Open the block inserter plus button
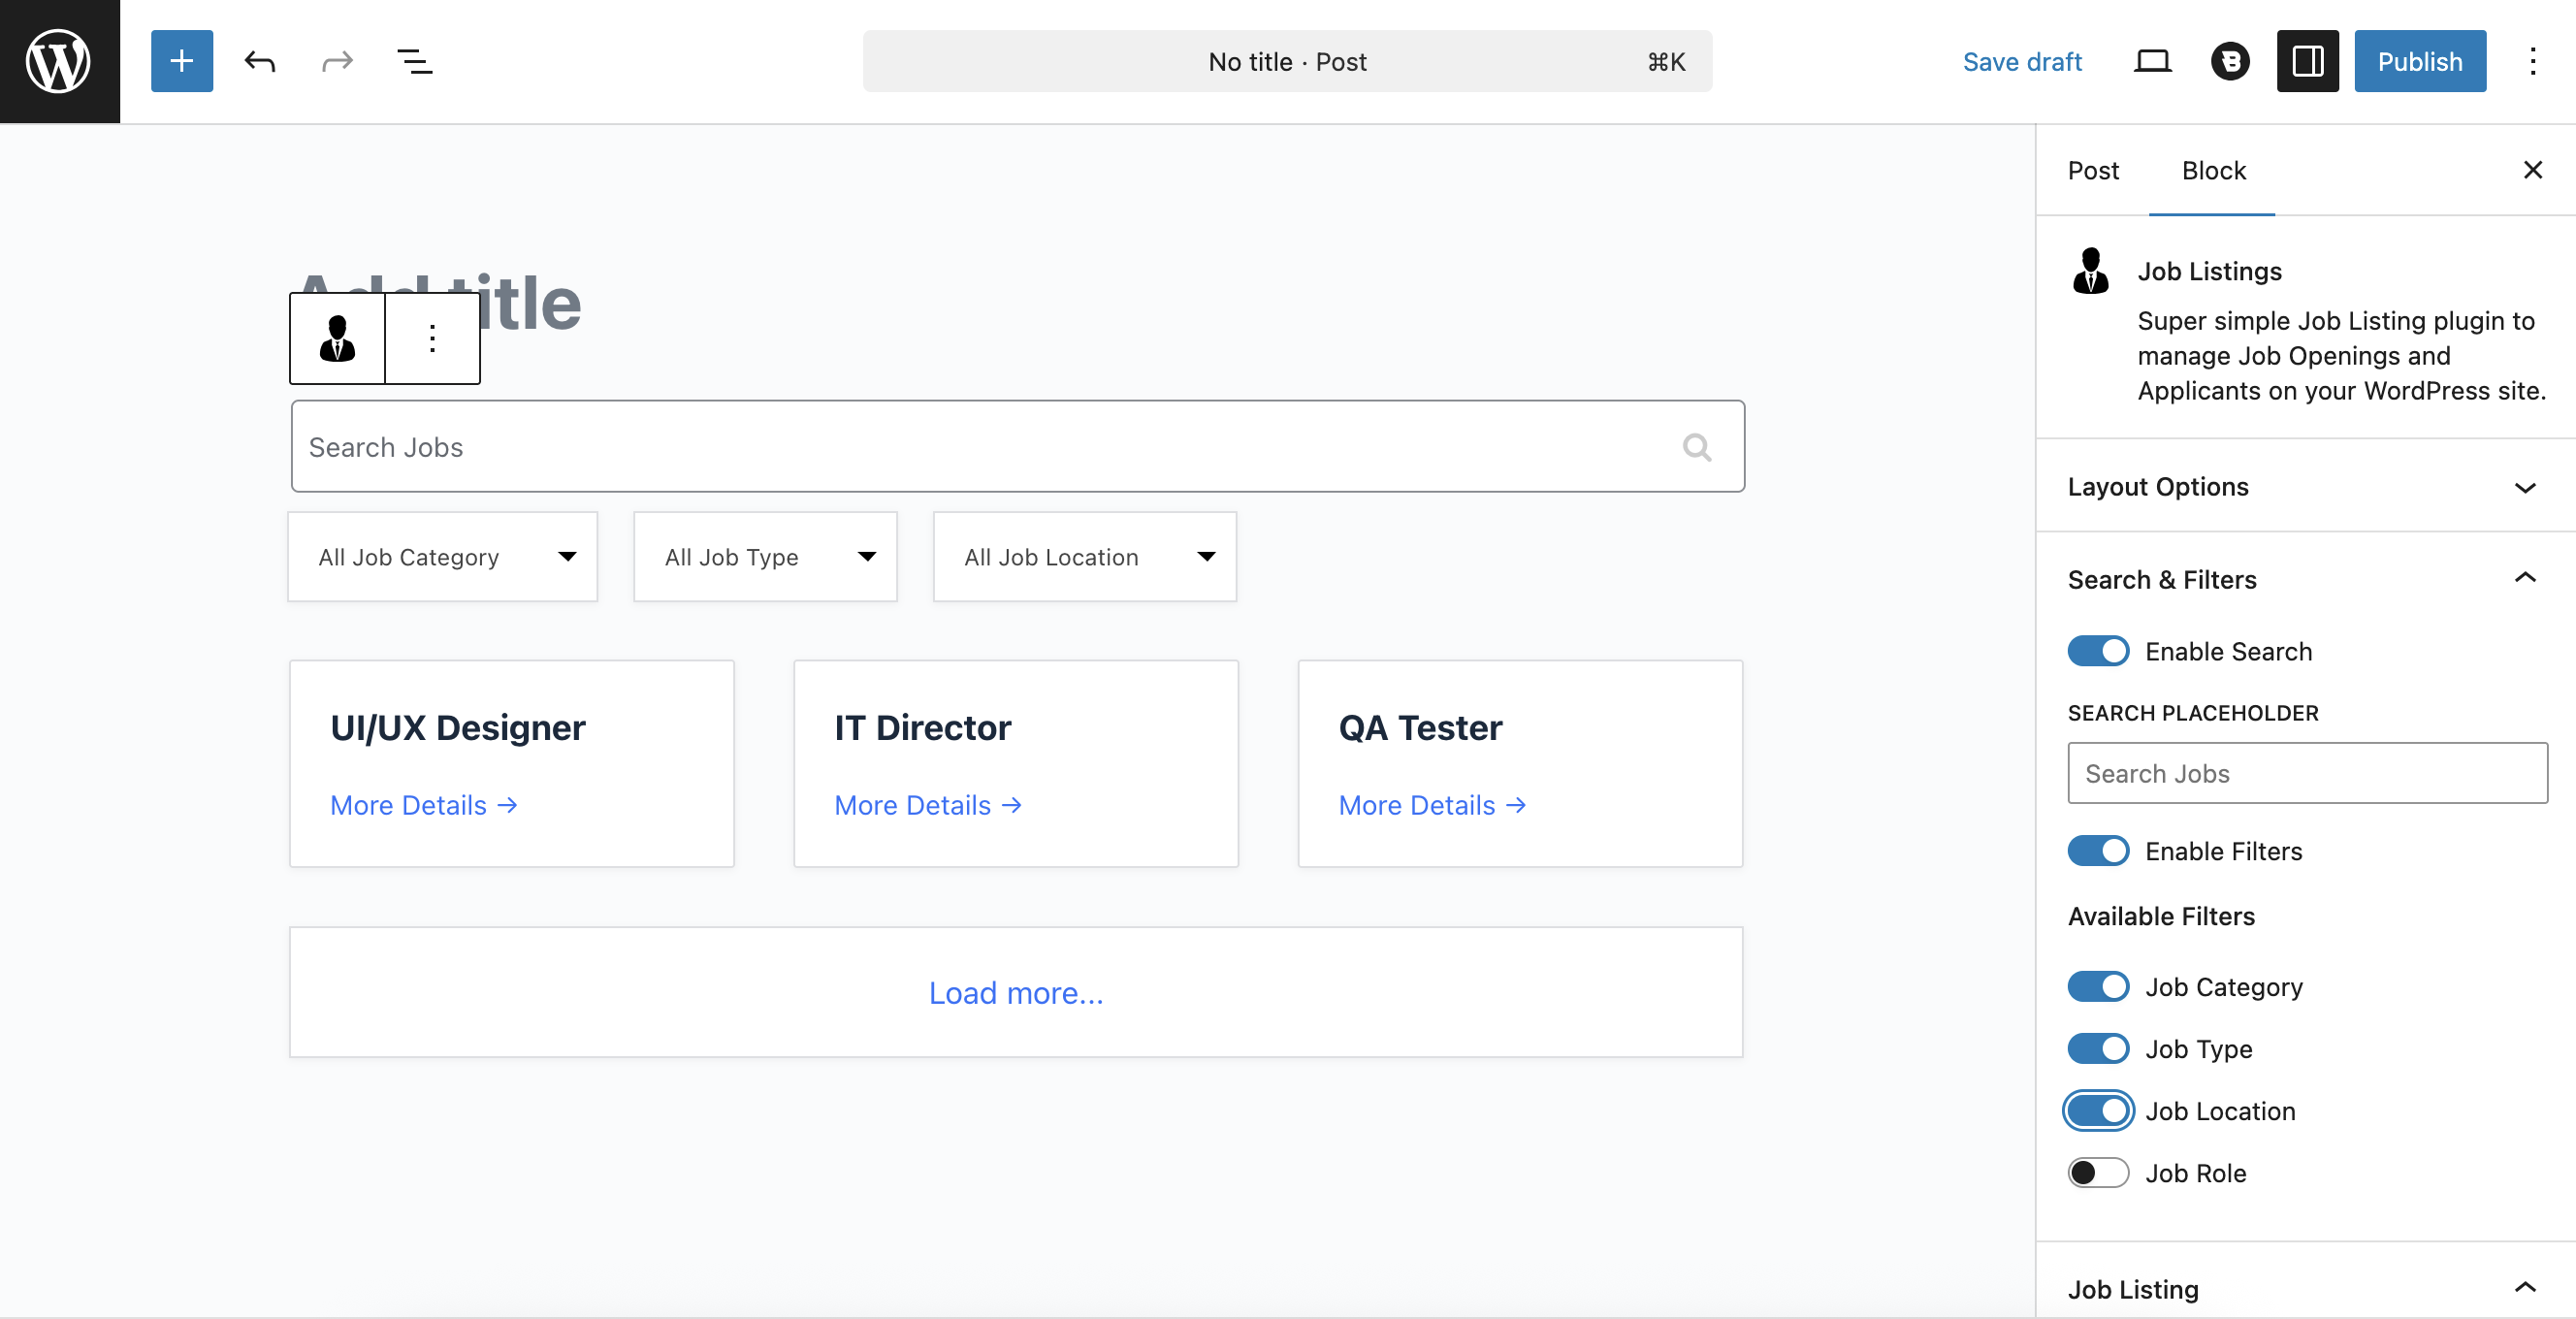Screen dimensions: 2576x1319 point(181,61)
